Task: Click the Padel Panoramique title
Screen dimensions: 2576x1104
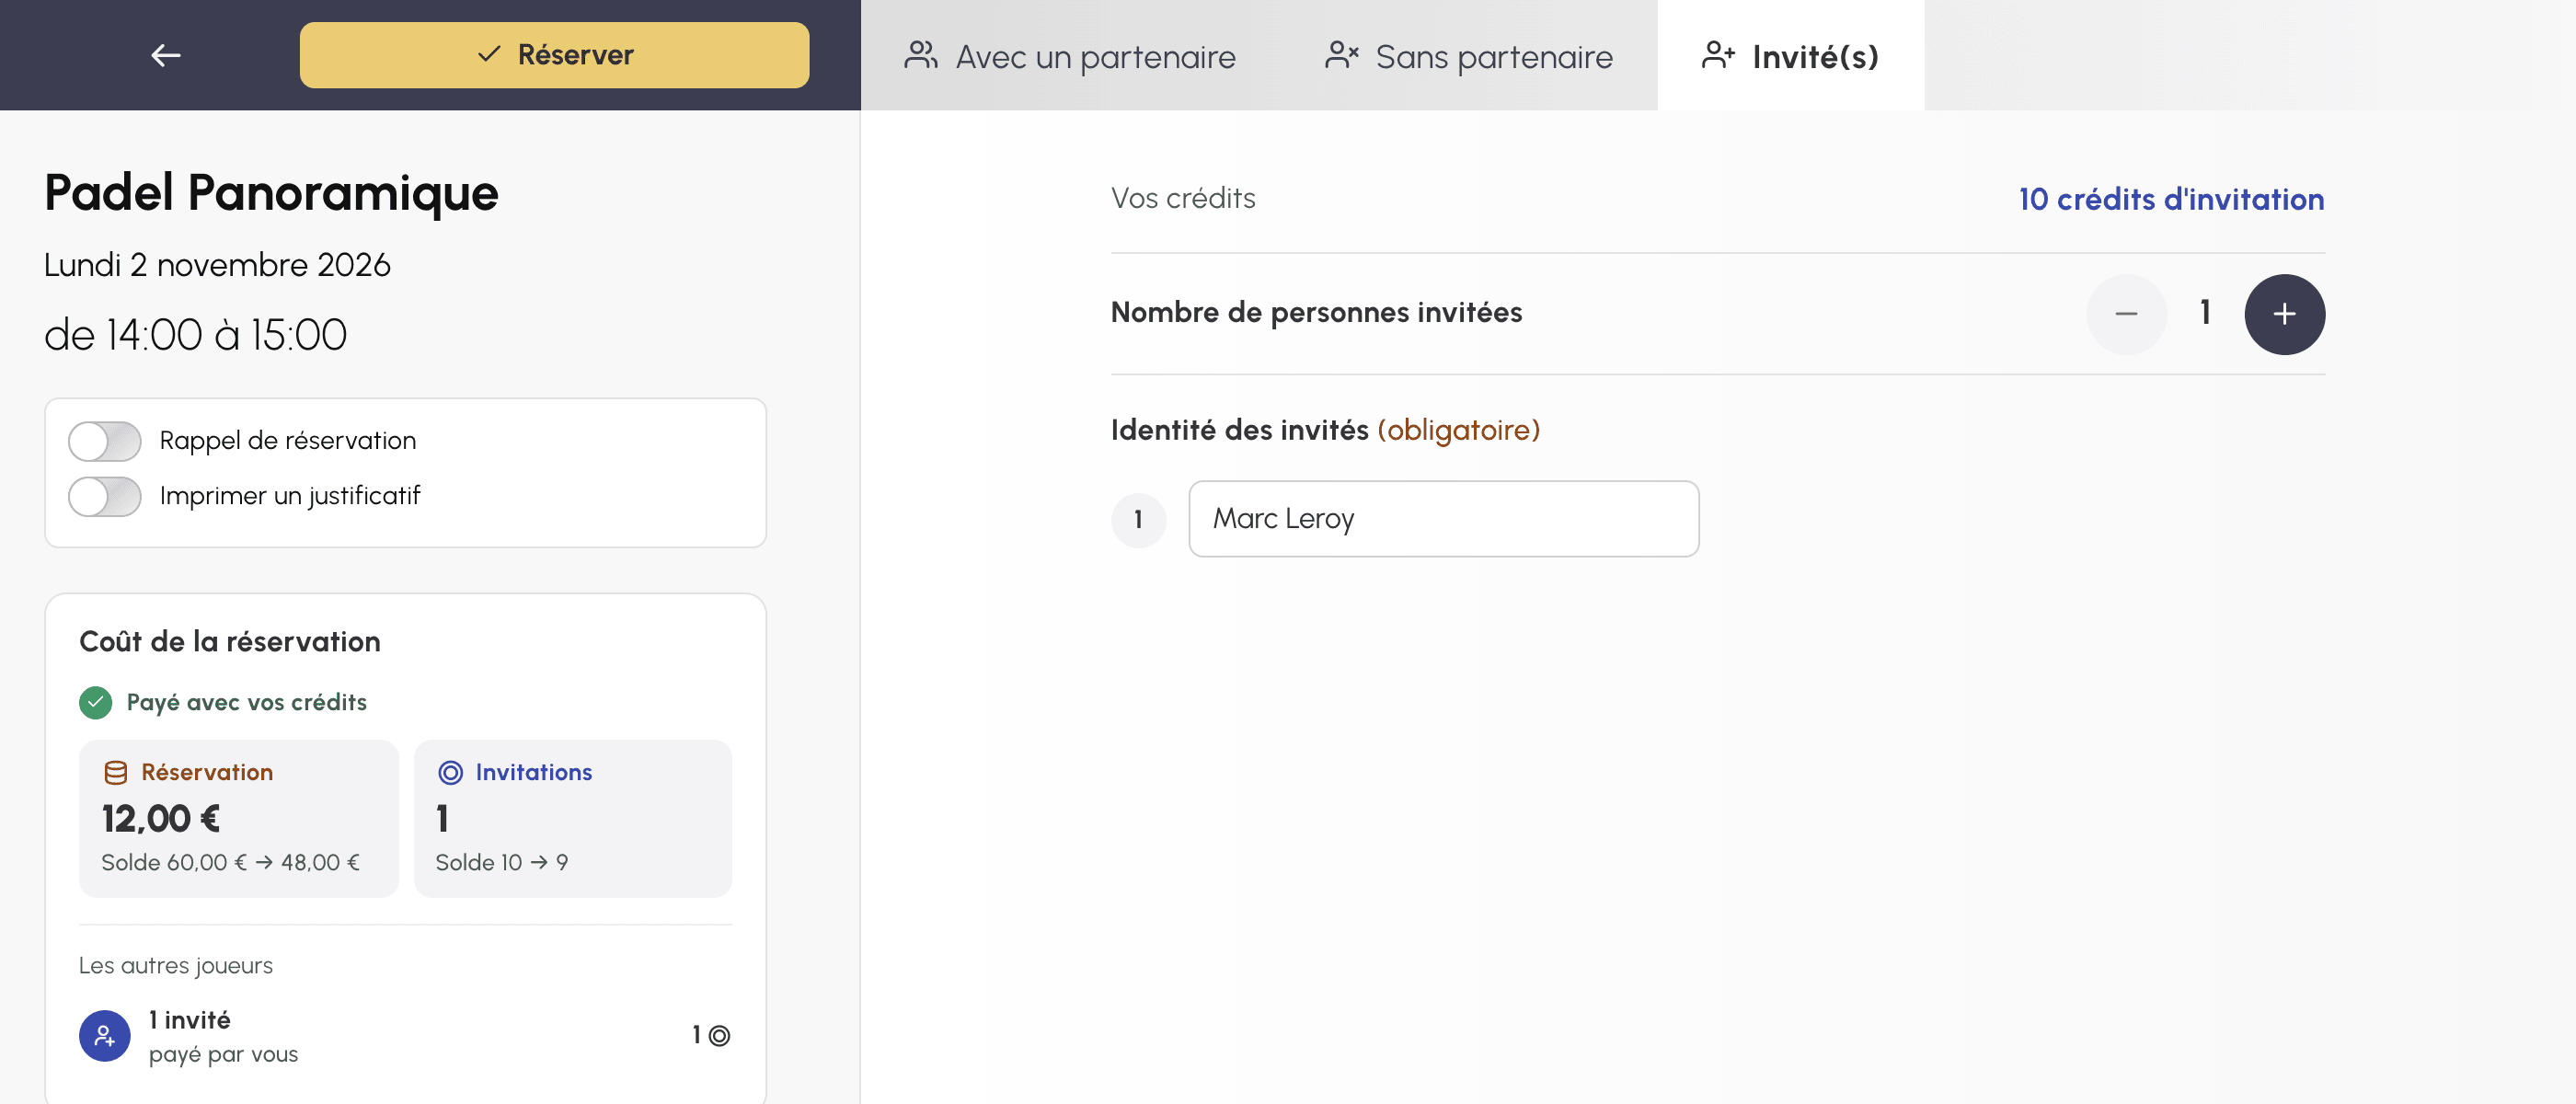Action: click(x=271, y=192)
